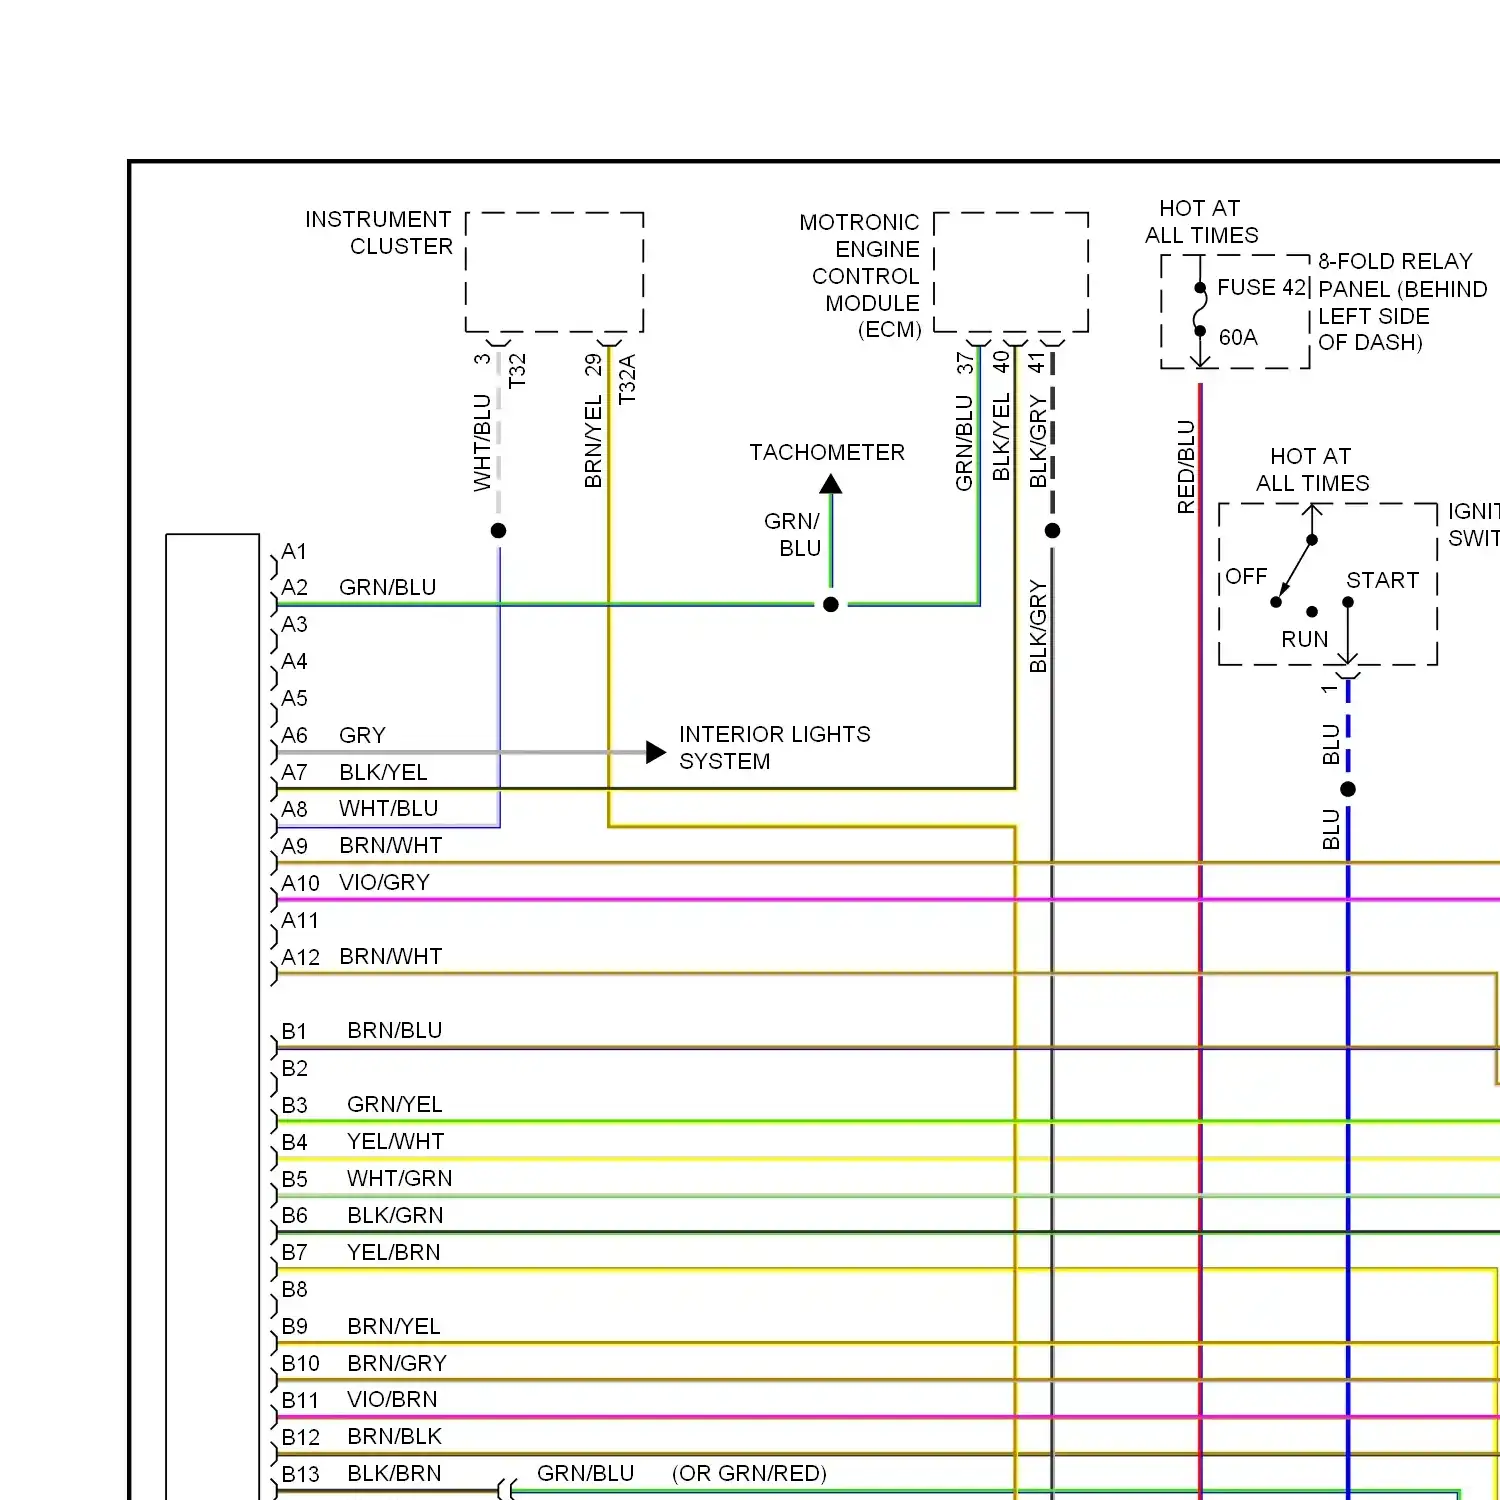Select the T32 connector label
1500x1500 pixels.
tap(517, 371)
